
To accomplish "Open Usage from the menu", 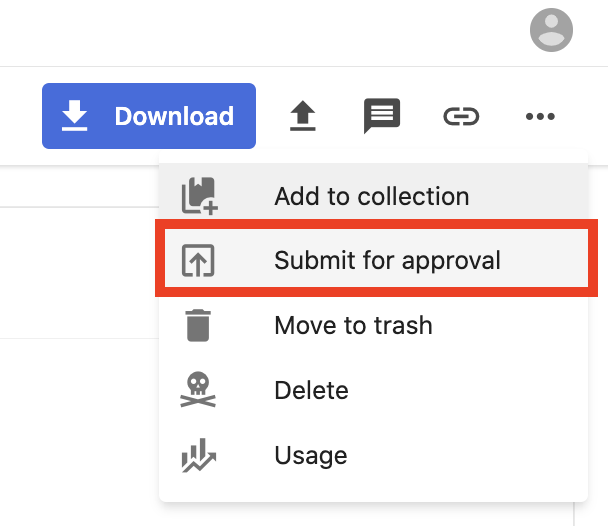I will pyautogui.click(x=373, y=455).
